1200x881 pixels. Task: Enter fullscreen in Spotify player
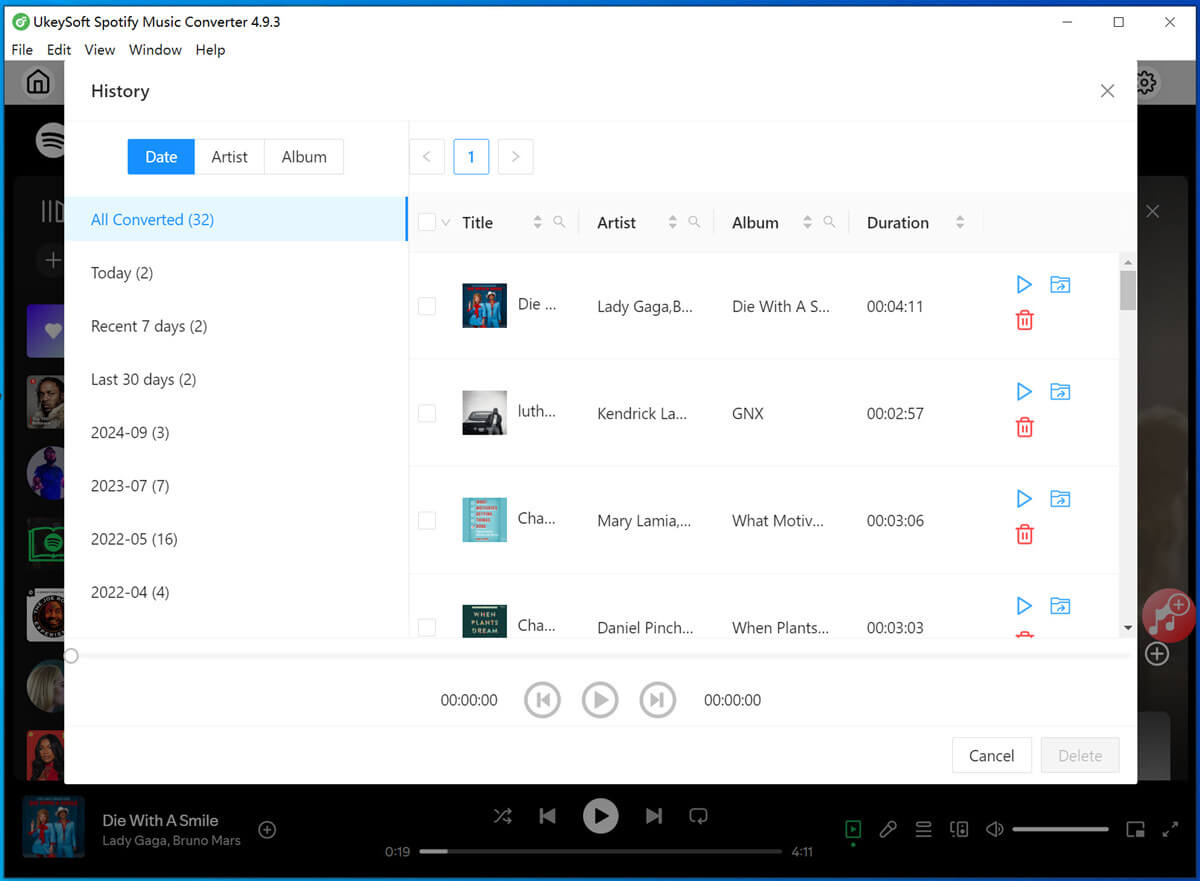[1170, 829]
